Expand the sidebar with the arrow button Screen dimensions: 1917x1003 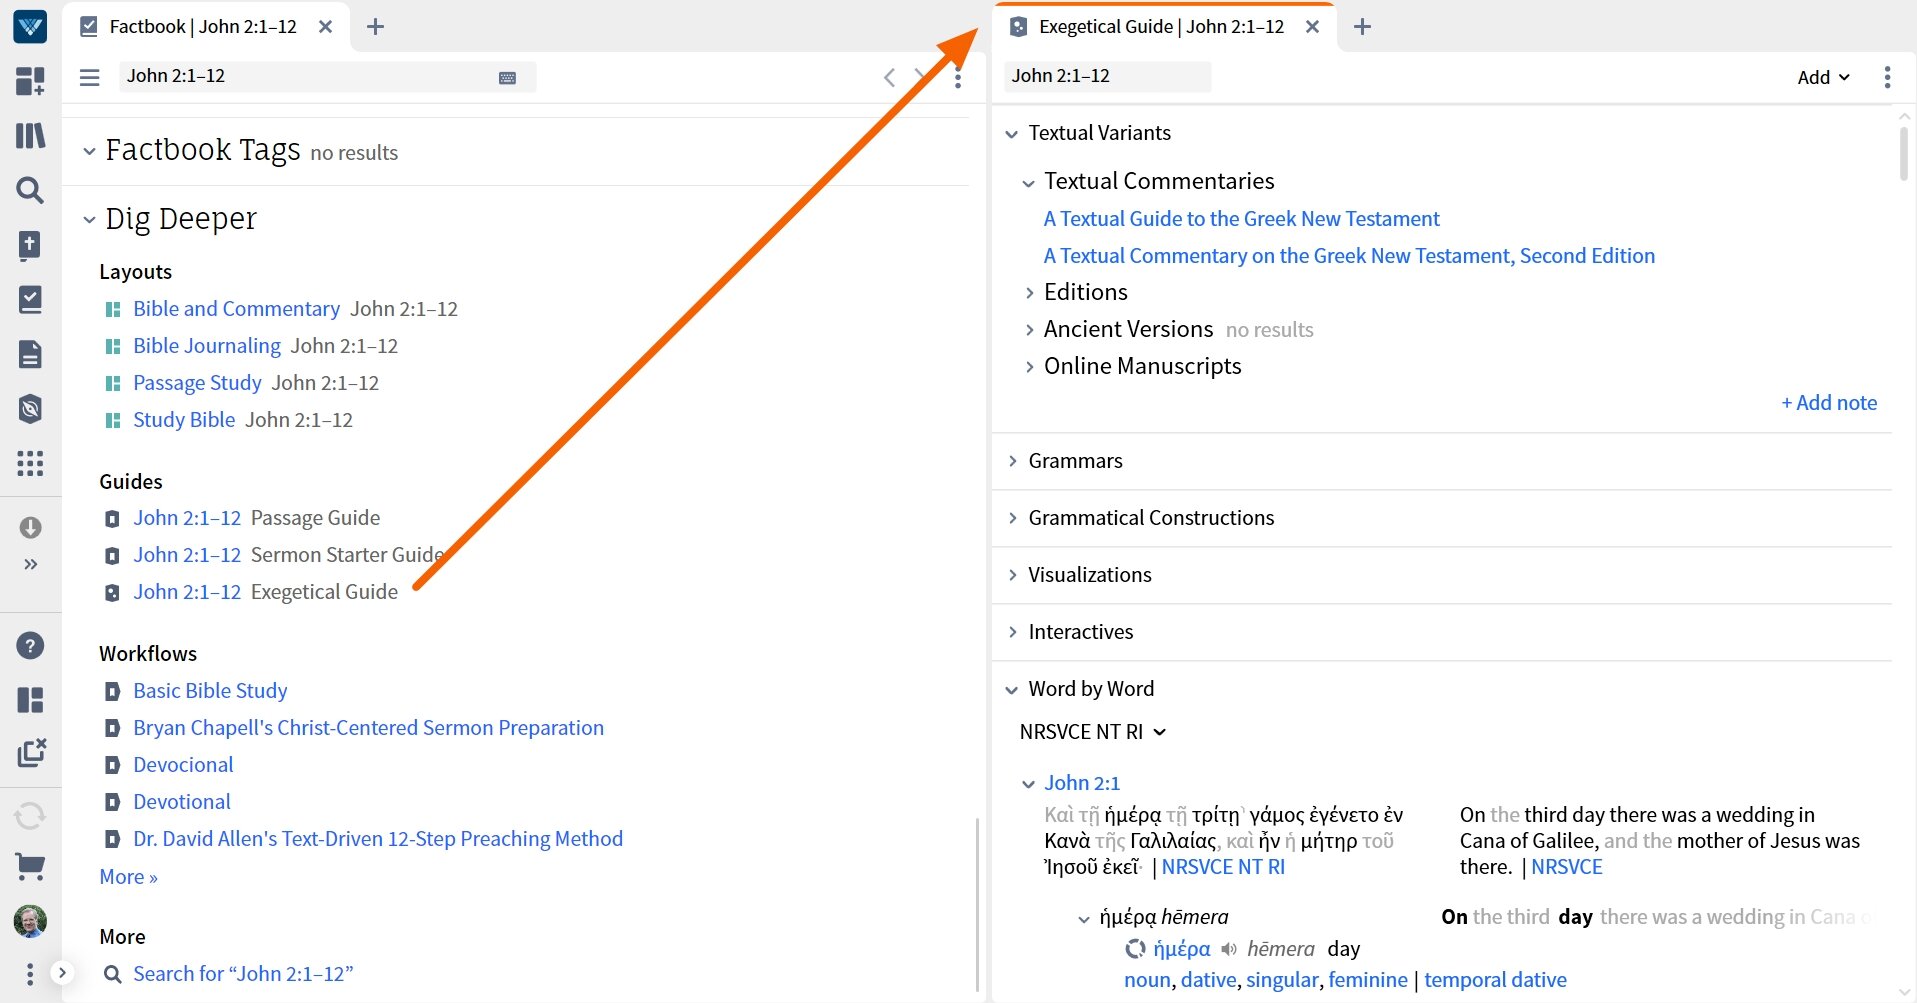62,973
